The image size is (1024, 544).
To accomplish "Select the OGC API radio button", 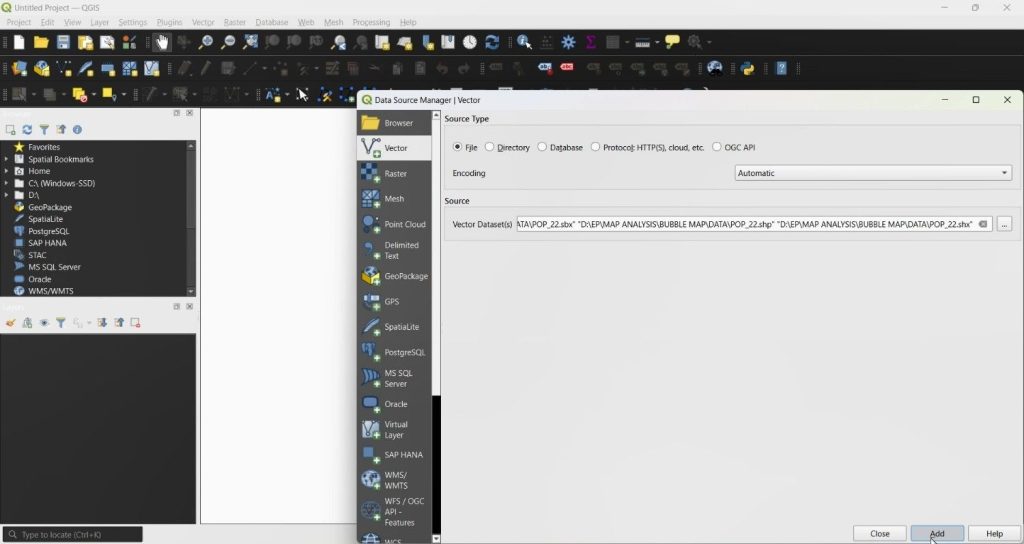I will [x=716, y=147].
